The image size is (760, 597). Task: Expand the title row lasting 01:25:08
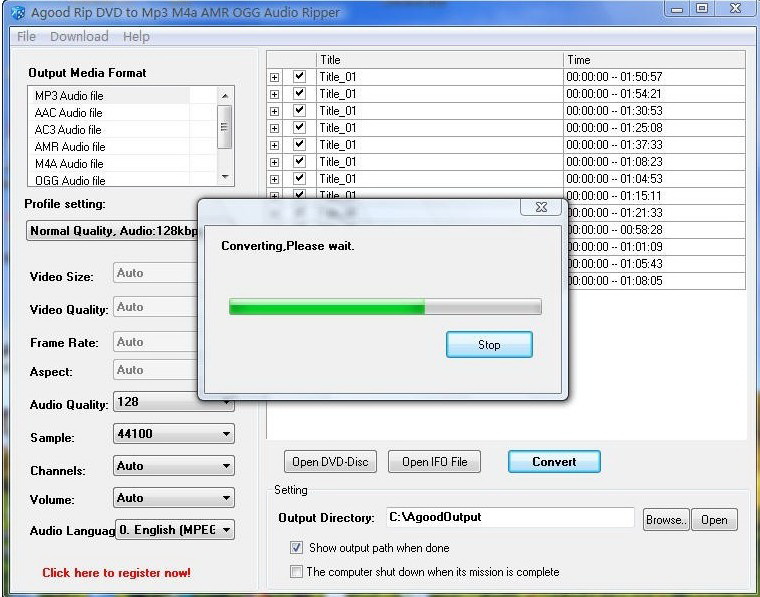pos(274,128)
